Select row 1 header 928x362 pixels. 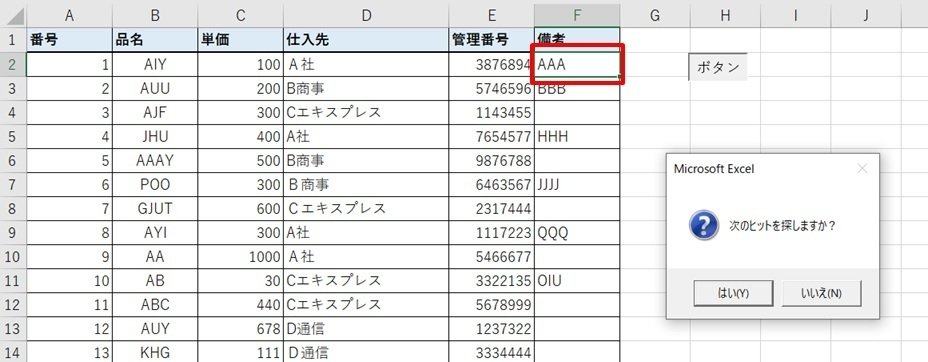pyautogui.click(x=13, y=40)
